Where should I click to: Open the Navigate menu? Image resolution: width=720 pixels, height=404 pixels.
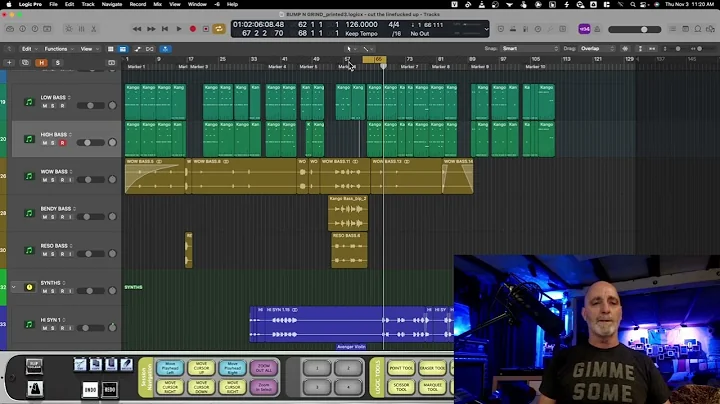coord(112,4)
